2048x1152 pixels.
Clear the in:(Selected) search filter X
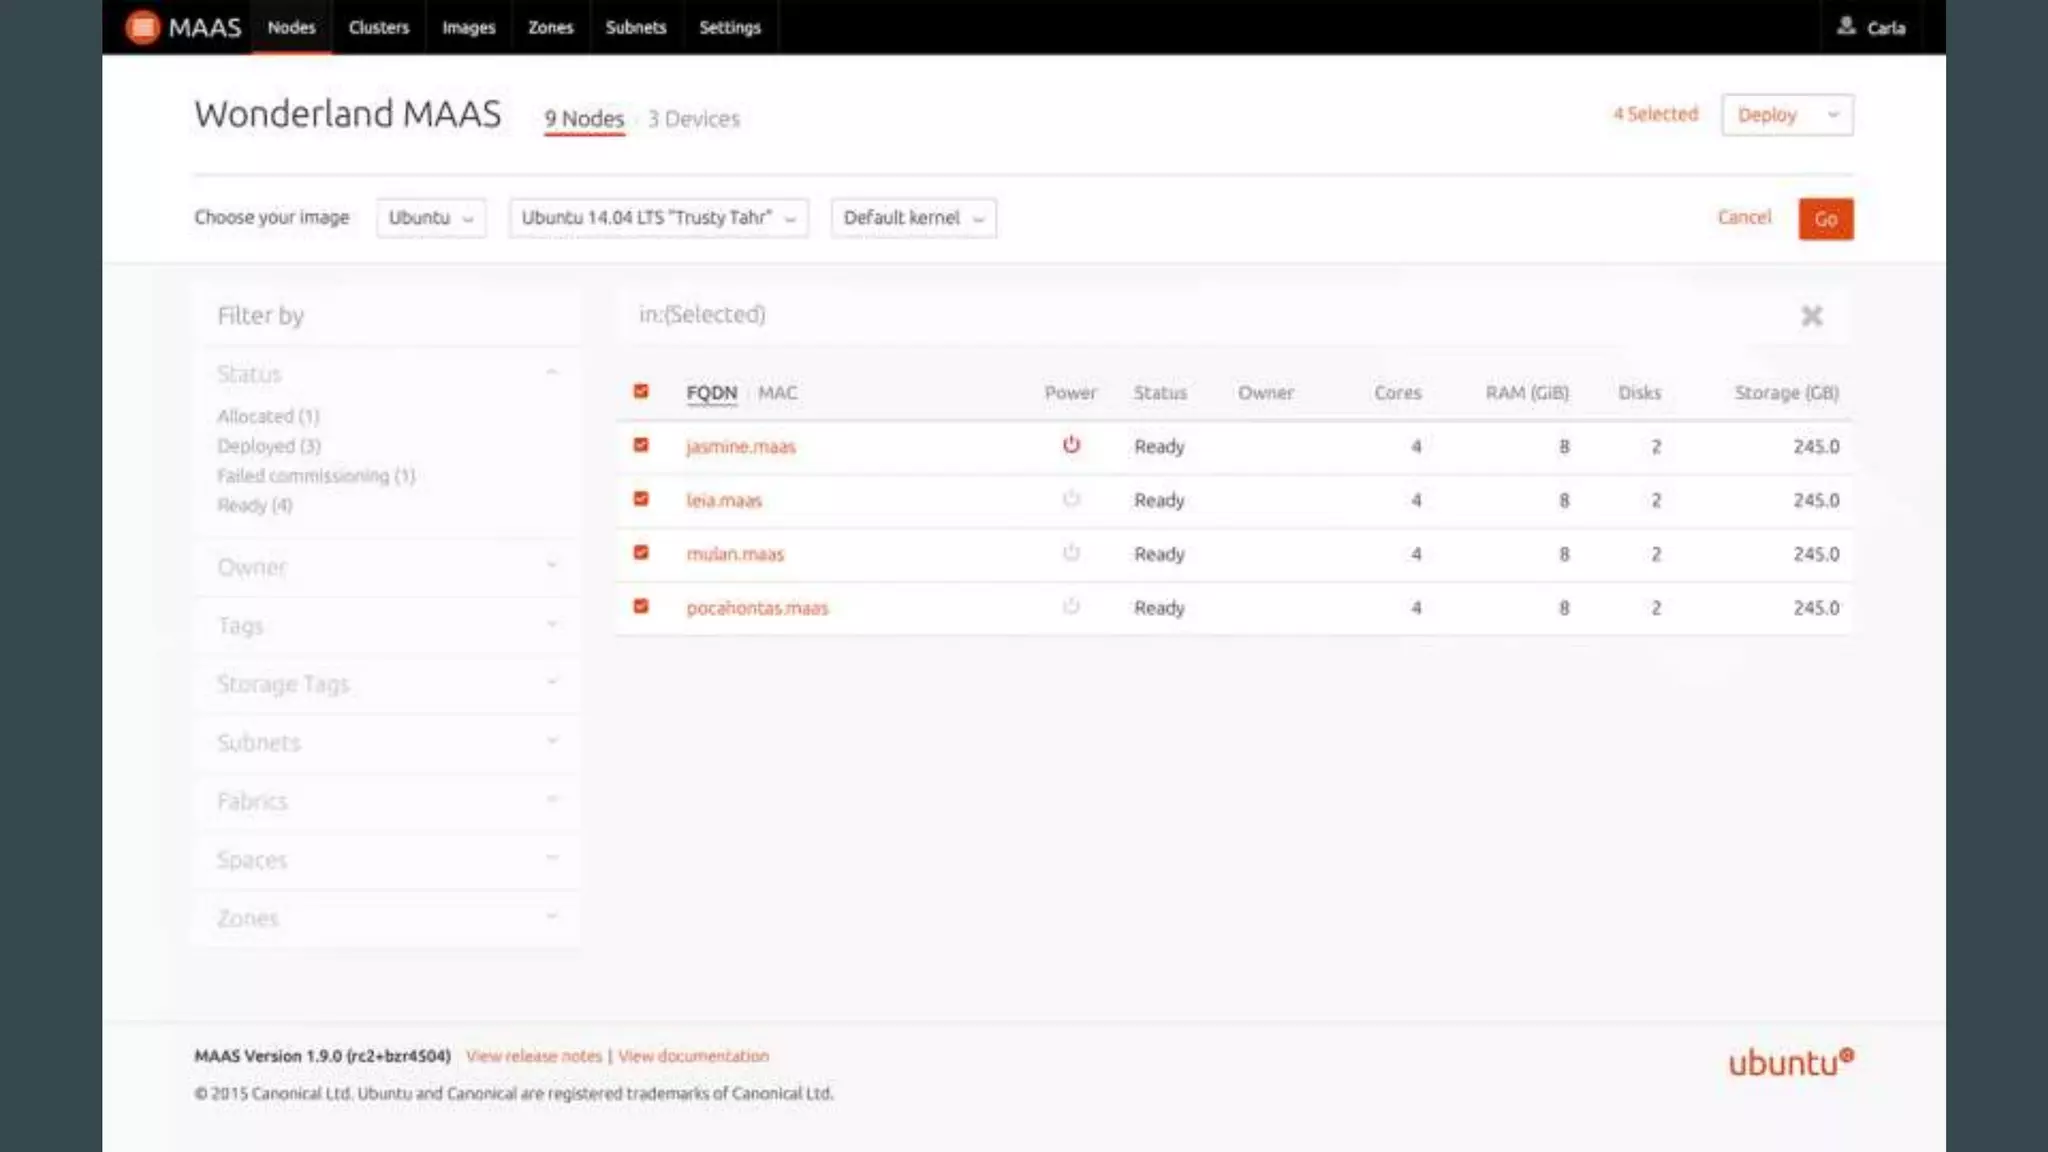point(1811,316)
